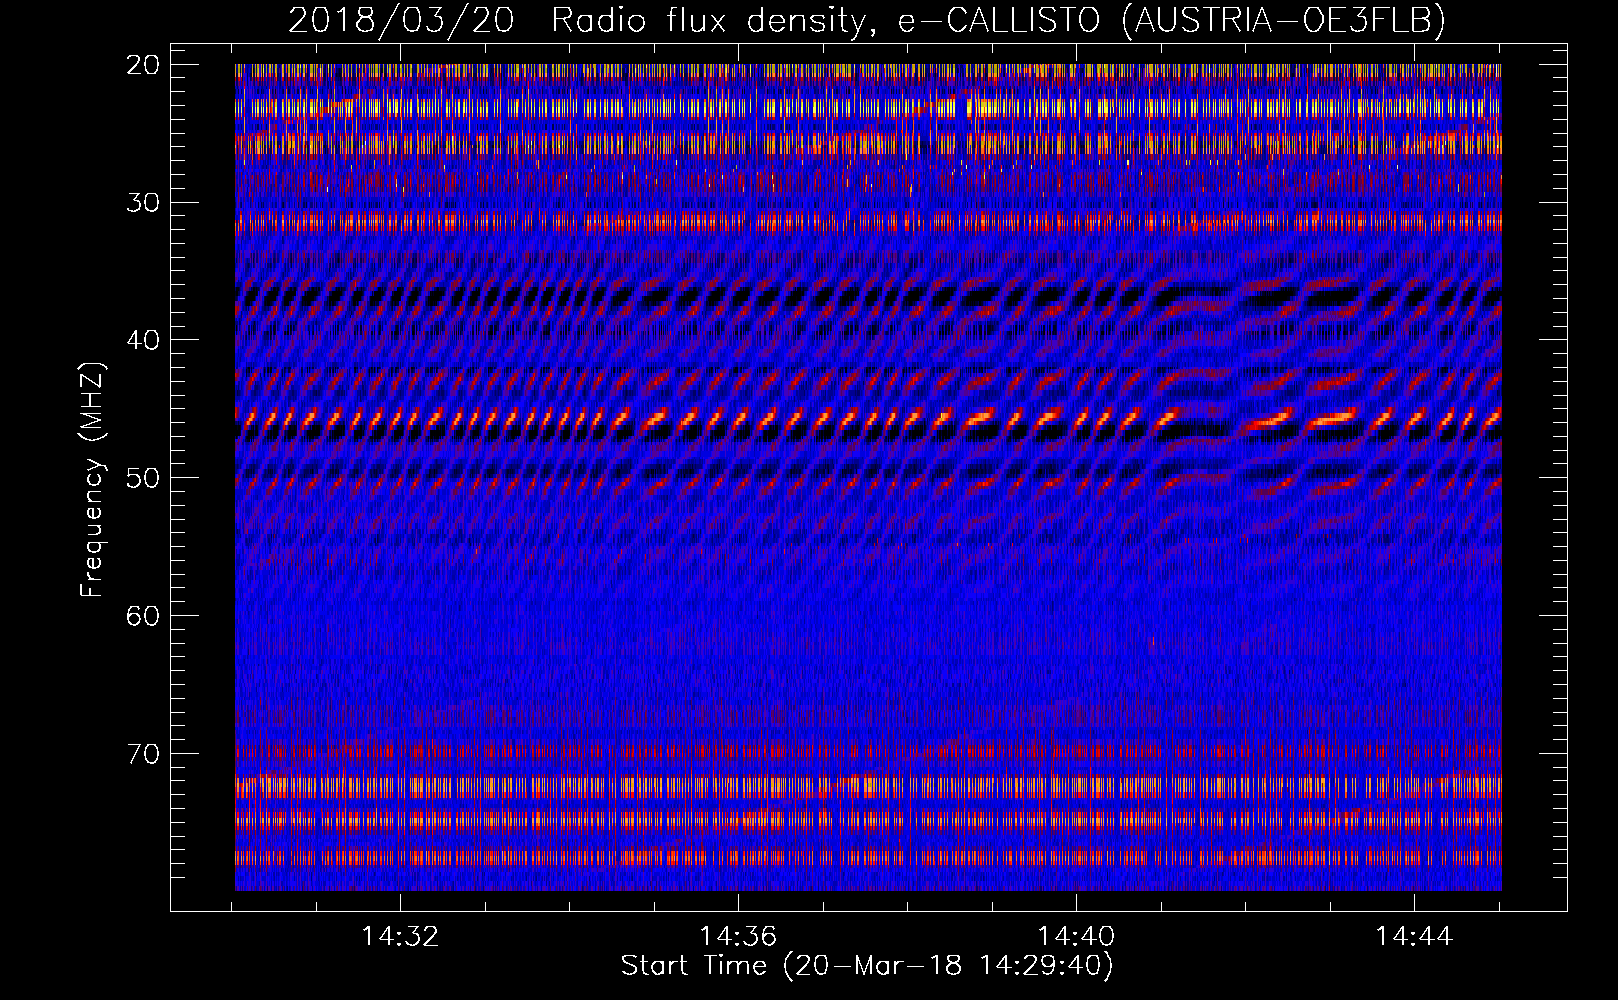Click the 14:44 time tick label
This screenshot has height=1000, width=1618.
[1414, 937]
